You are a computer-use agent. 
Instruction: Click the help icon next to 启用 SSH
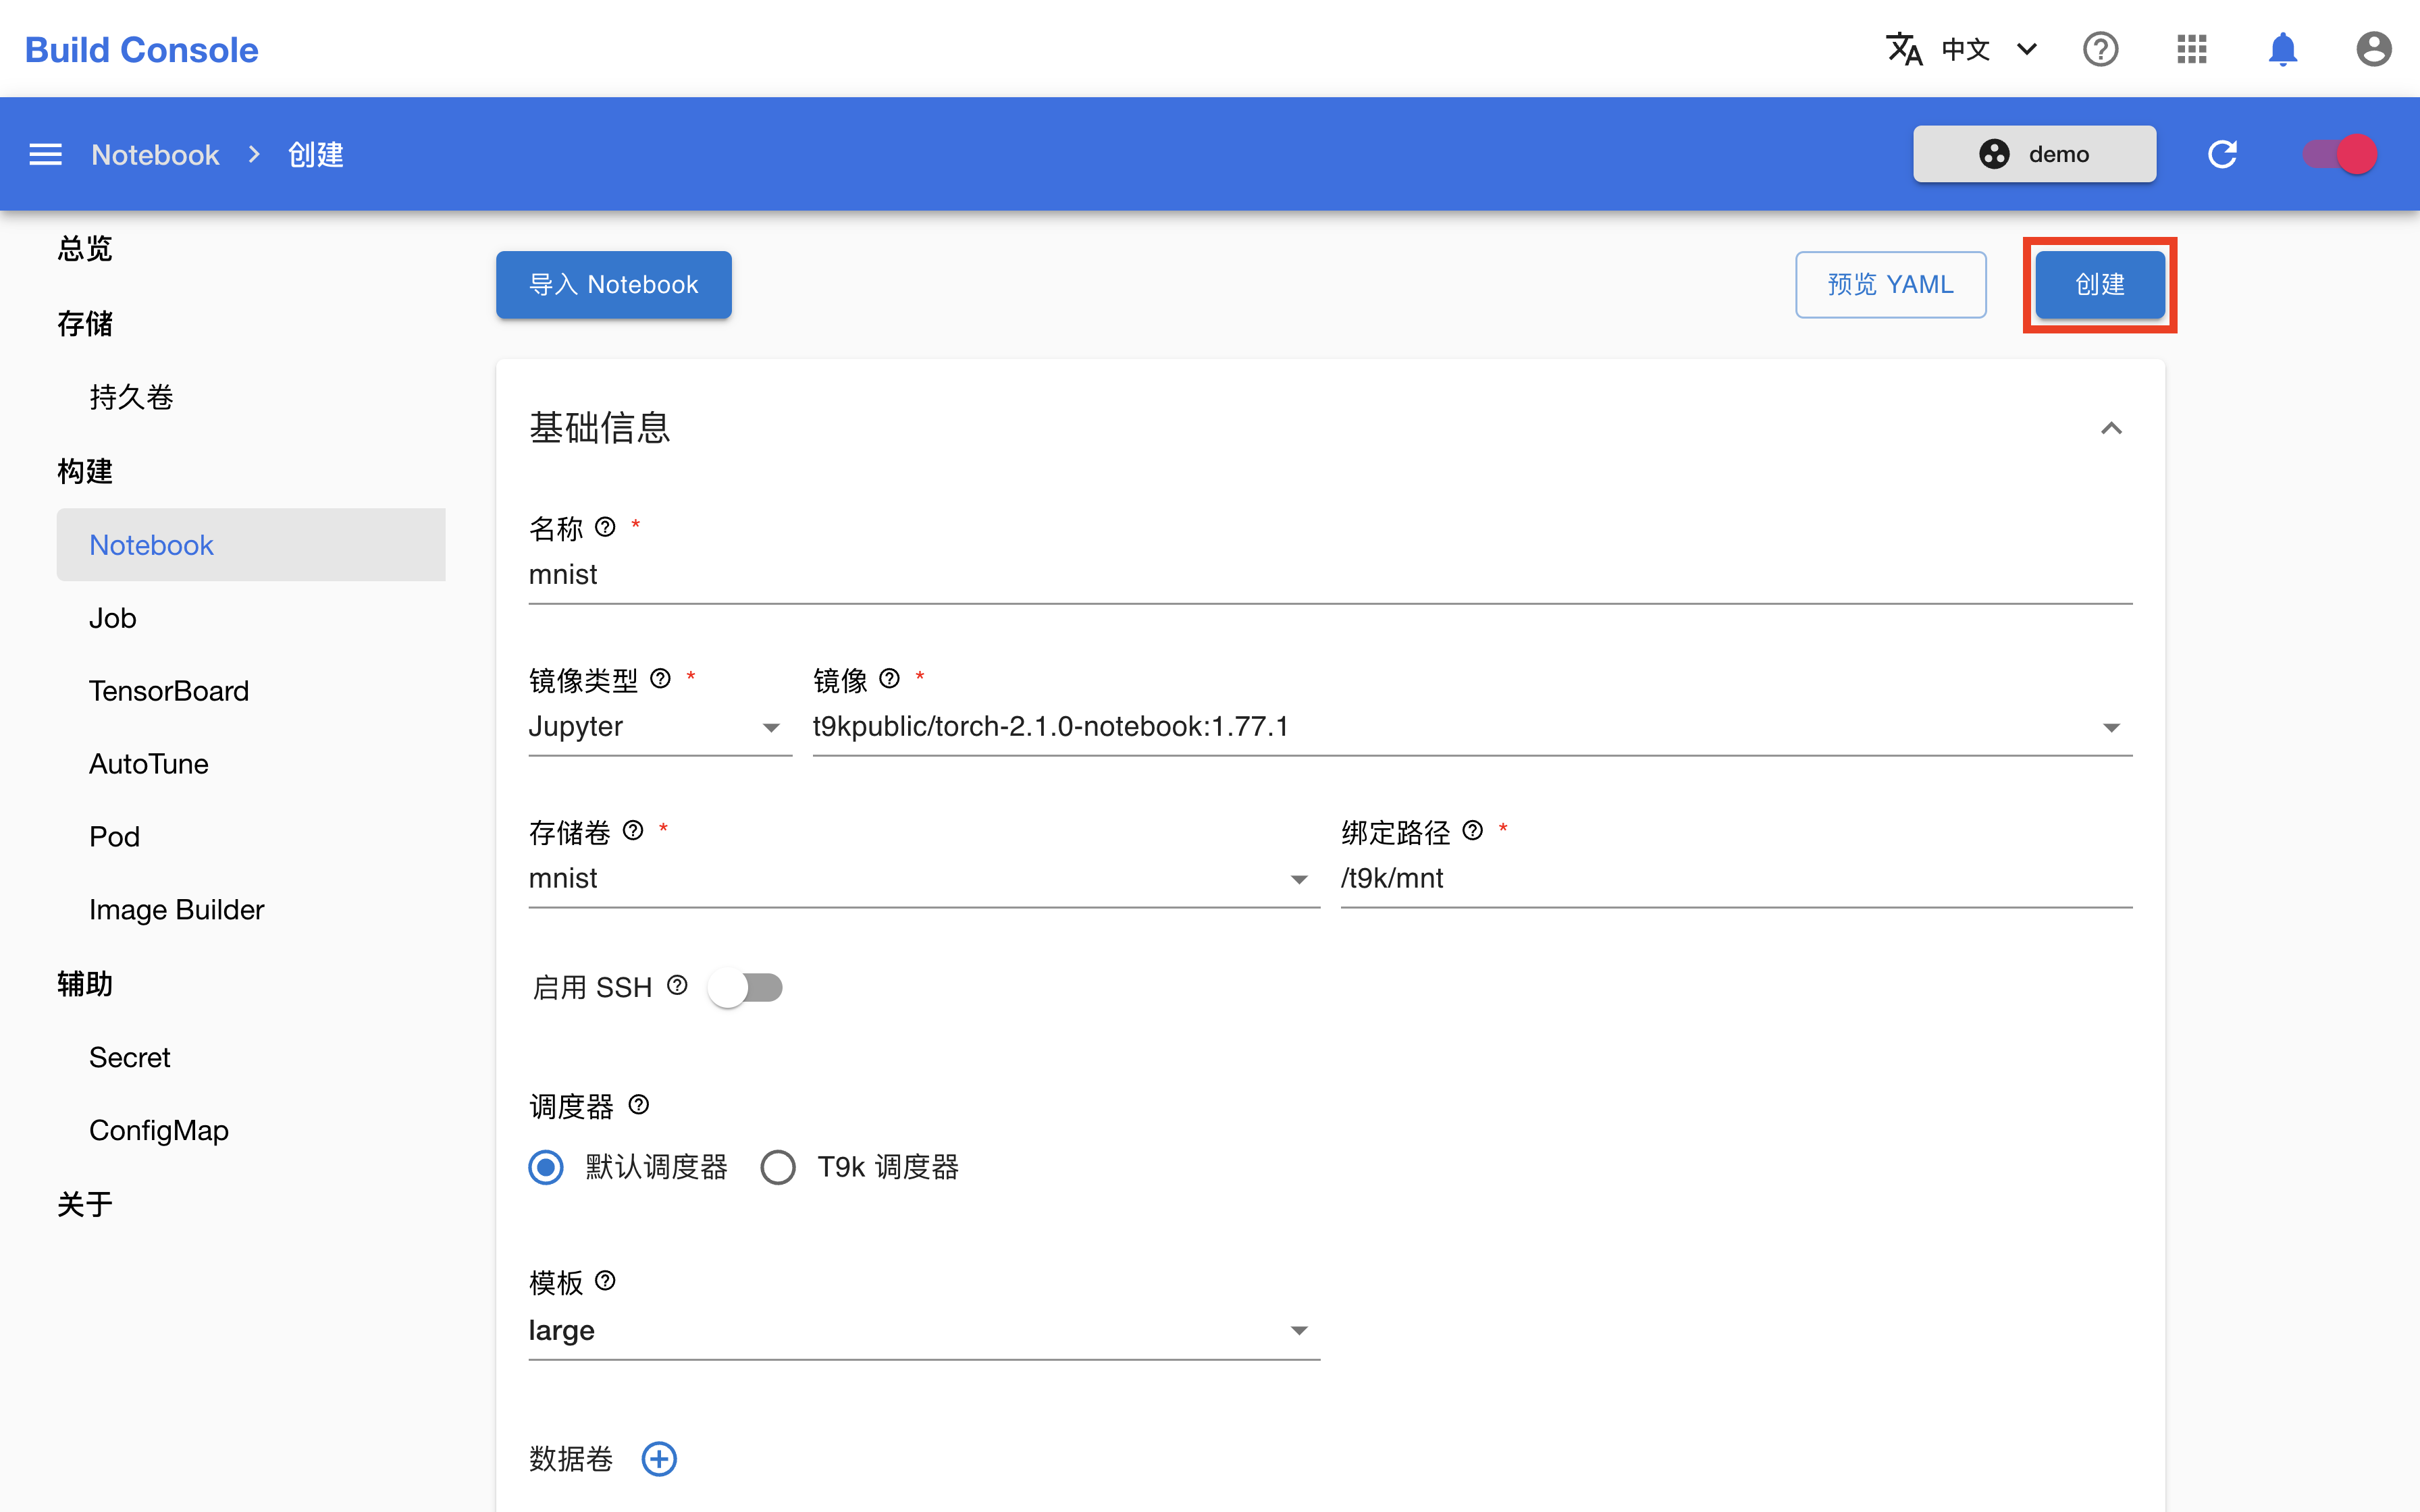click(677, 986)
